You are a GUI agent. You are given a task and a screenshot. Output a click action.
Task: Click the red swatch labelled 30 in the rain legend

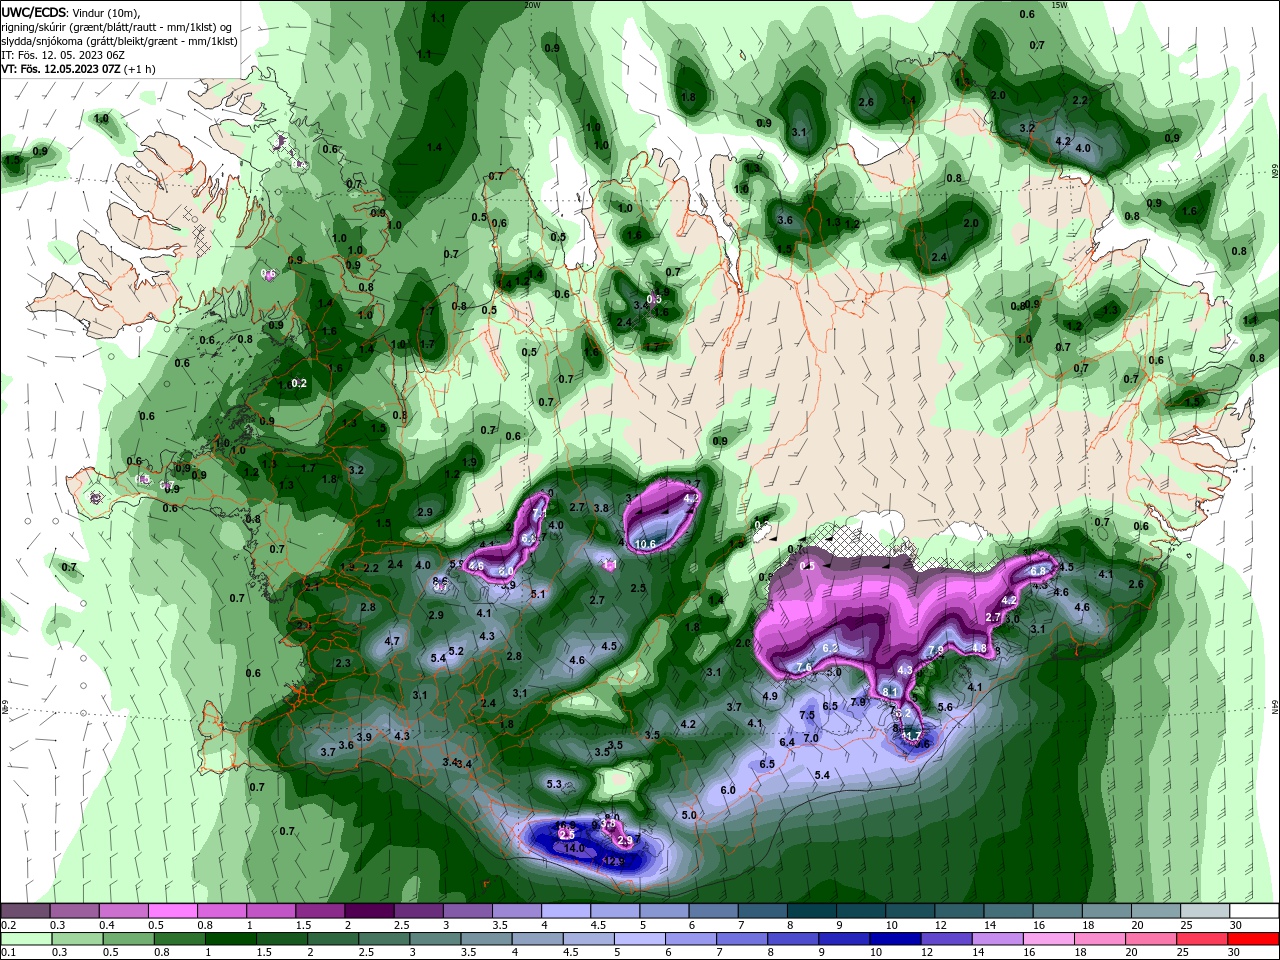click(1254, 939)
